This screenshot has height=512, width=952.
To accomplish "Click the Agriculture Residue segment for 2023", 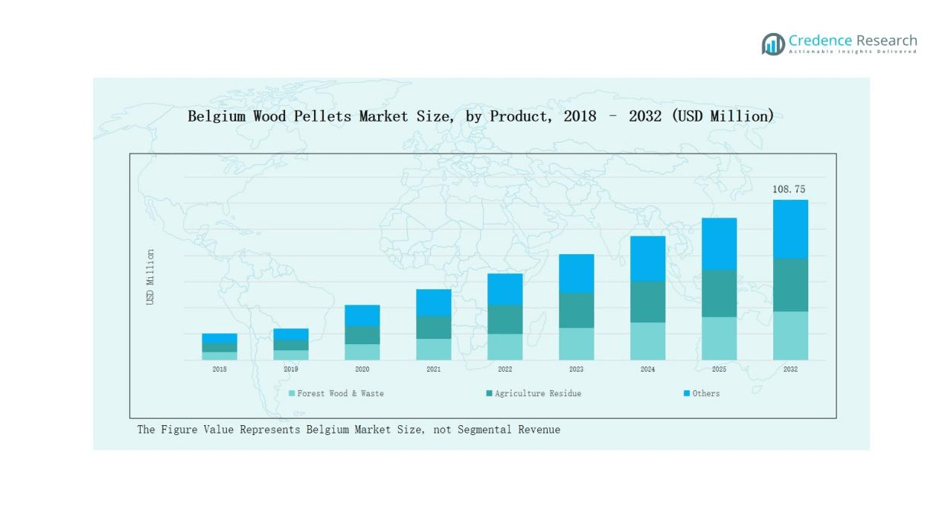I will [576, 310].
